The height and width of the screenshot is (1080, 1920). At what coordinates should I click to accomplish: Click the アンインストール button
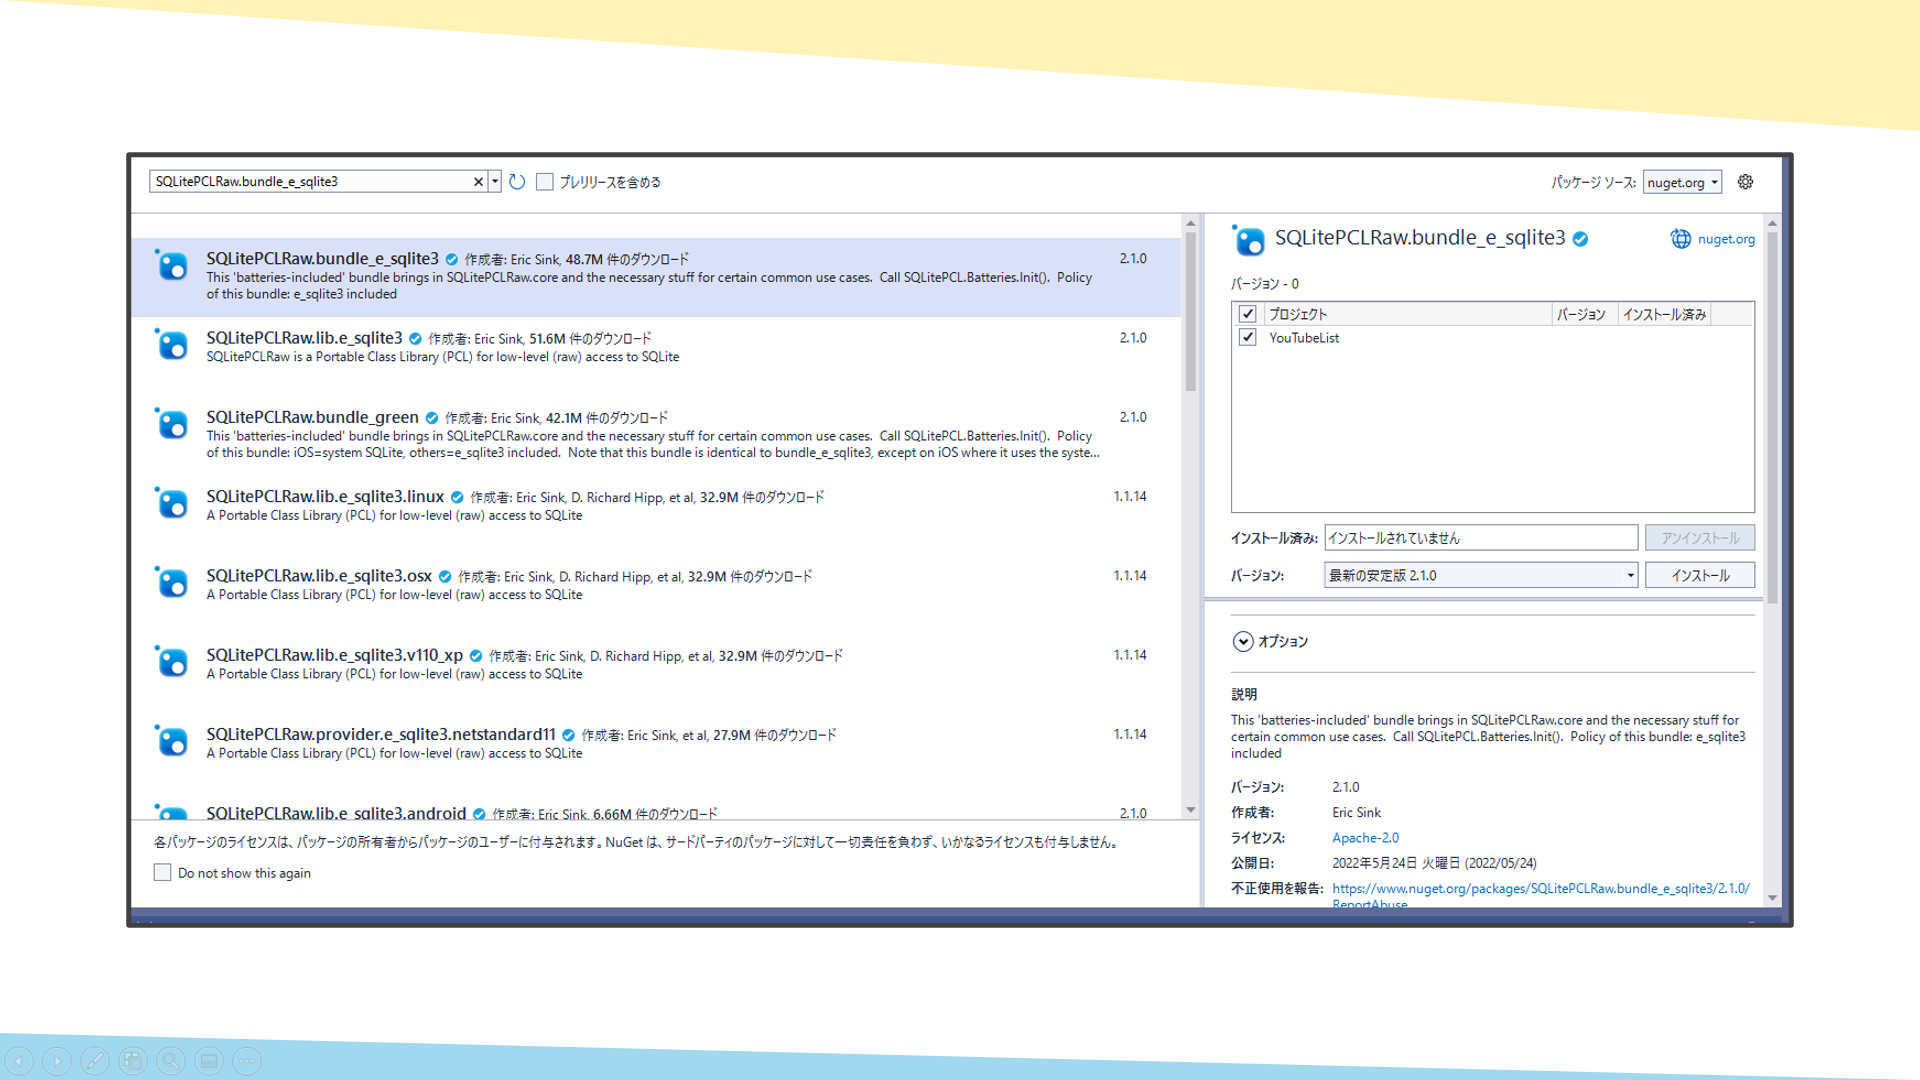[1700, 538]
